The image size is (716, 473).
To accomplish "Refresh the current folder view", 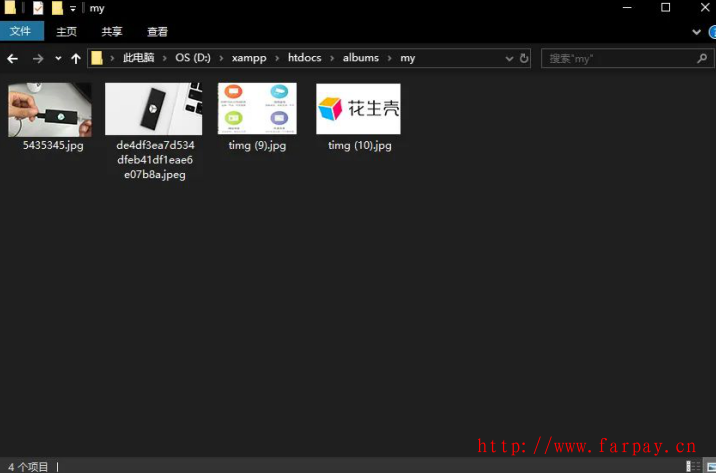I will click(x=525, y=58).
